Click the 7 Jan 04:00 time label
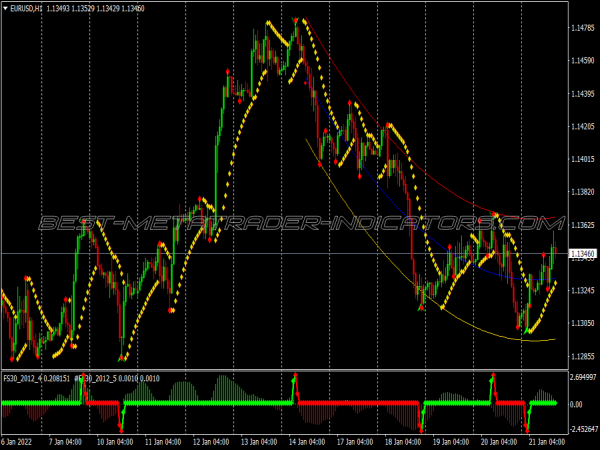 65,442
